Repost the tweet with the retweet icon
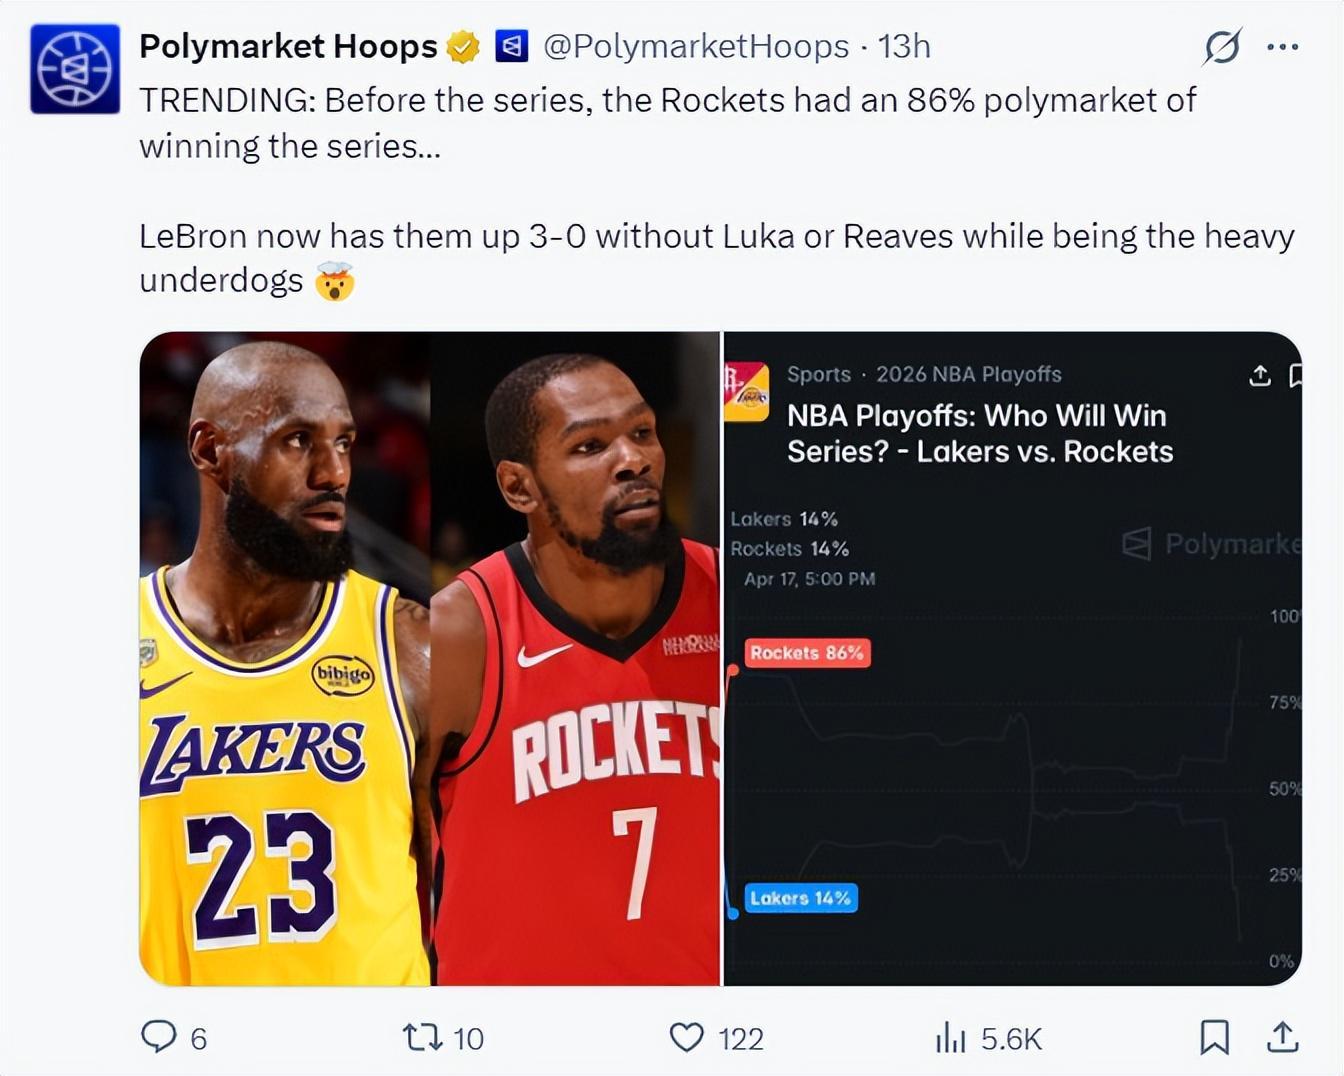Viewport: 1344px width, 1076px height. pyautogui.click(x=422, y=1037)
